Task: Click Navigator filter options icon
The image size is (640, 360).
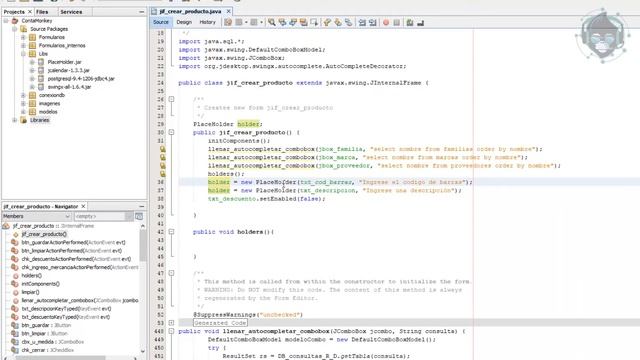Action: [139, 216]
